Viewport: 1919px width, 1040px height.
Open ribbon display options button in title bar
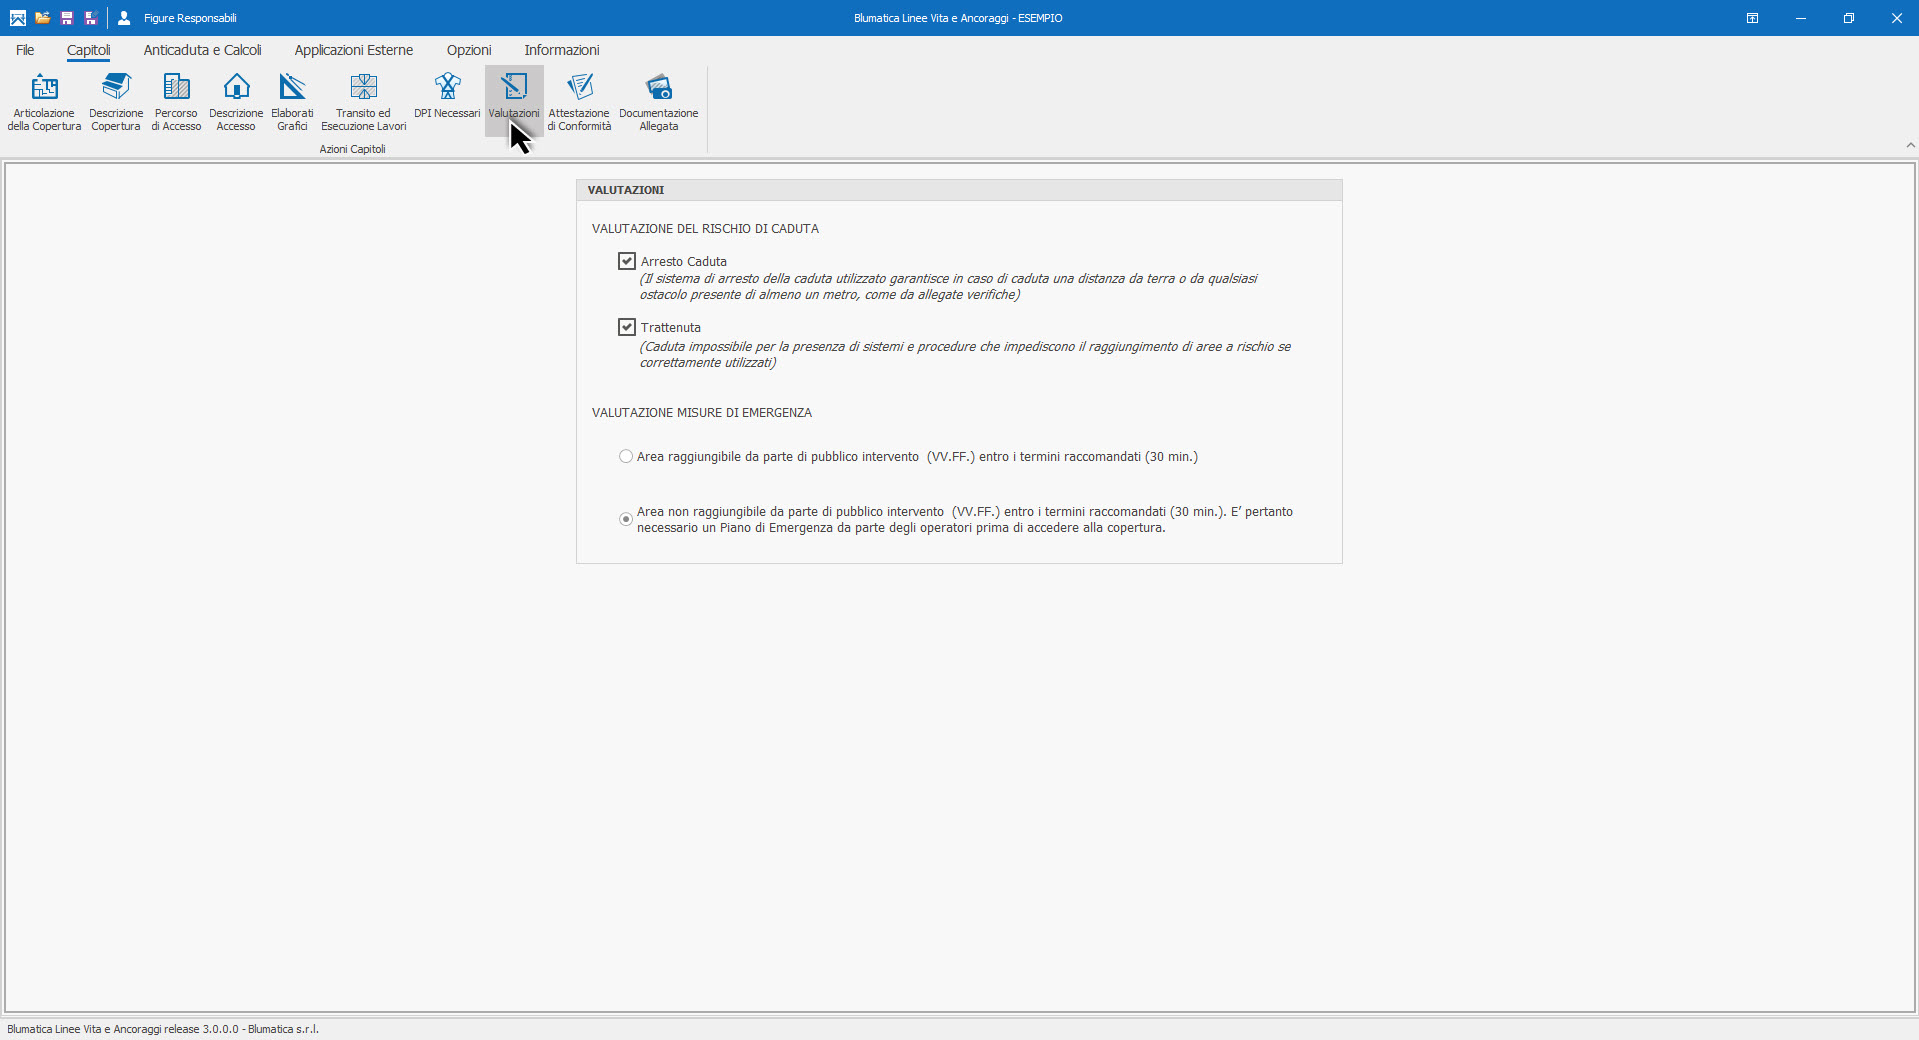point(1752,18)
